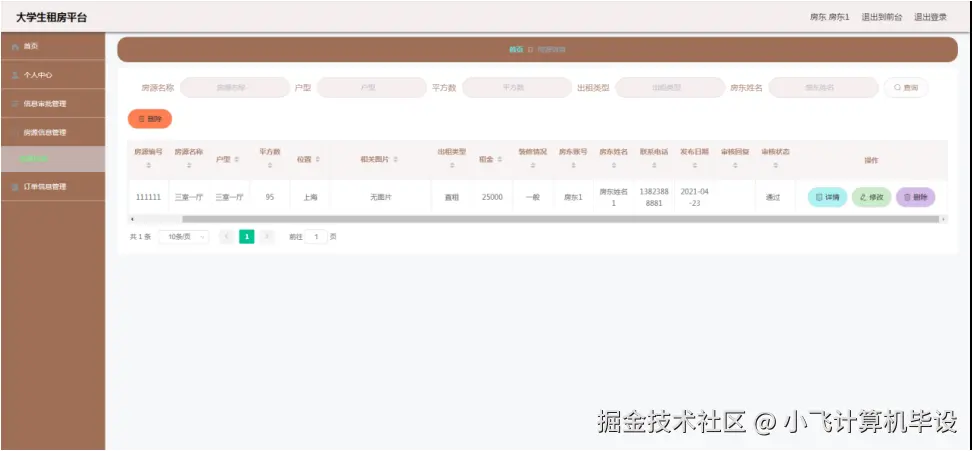Collapse the 房源信息管理 sidebar menu
973x451 pixels.
coord(53,132)
